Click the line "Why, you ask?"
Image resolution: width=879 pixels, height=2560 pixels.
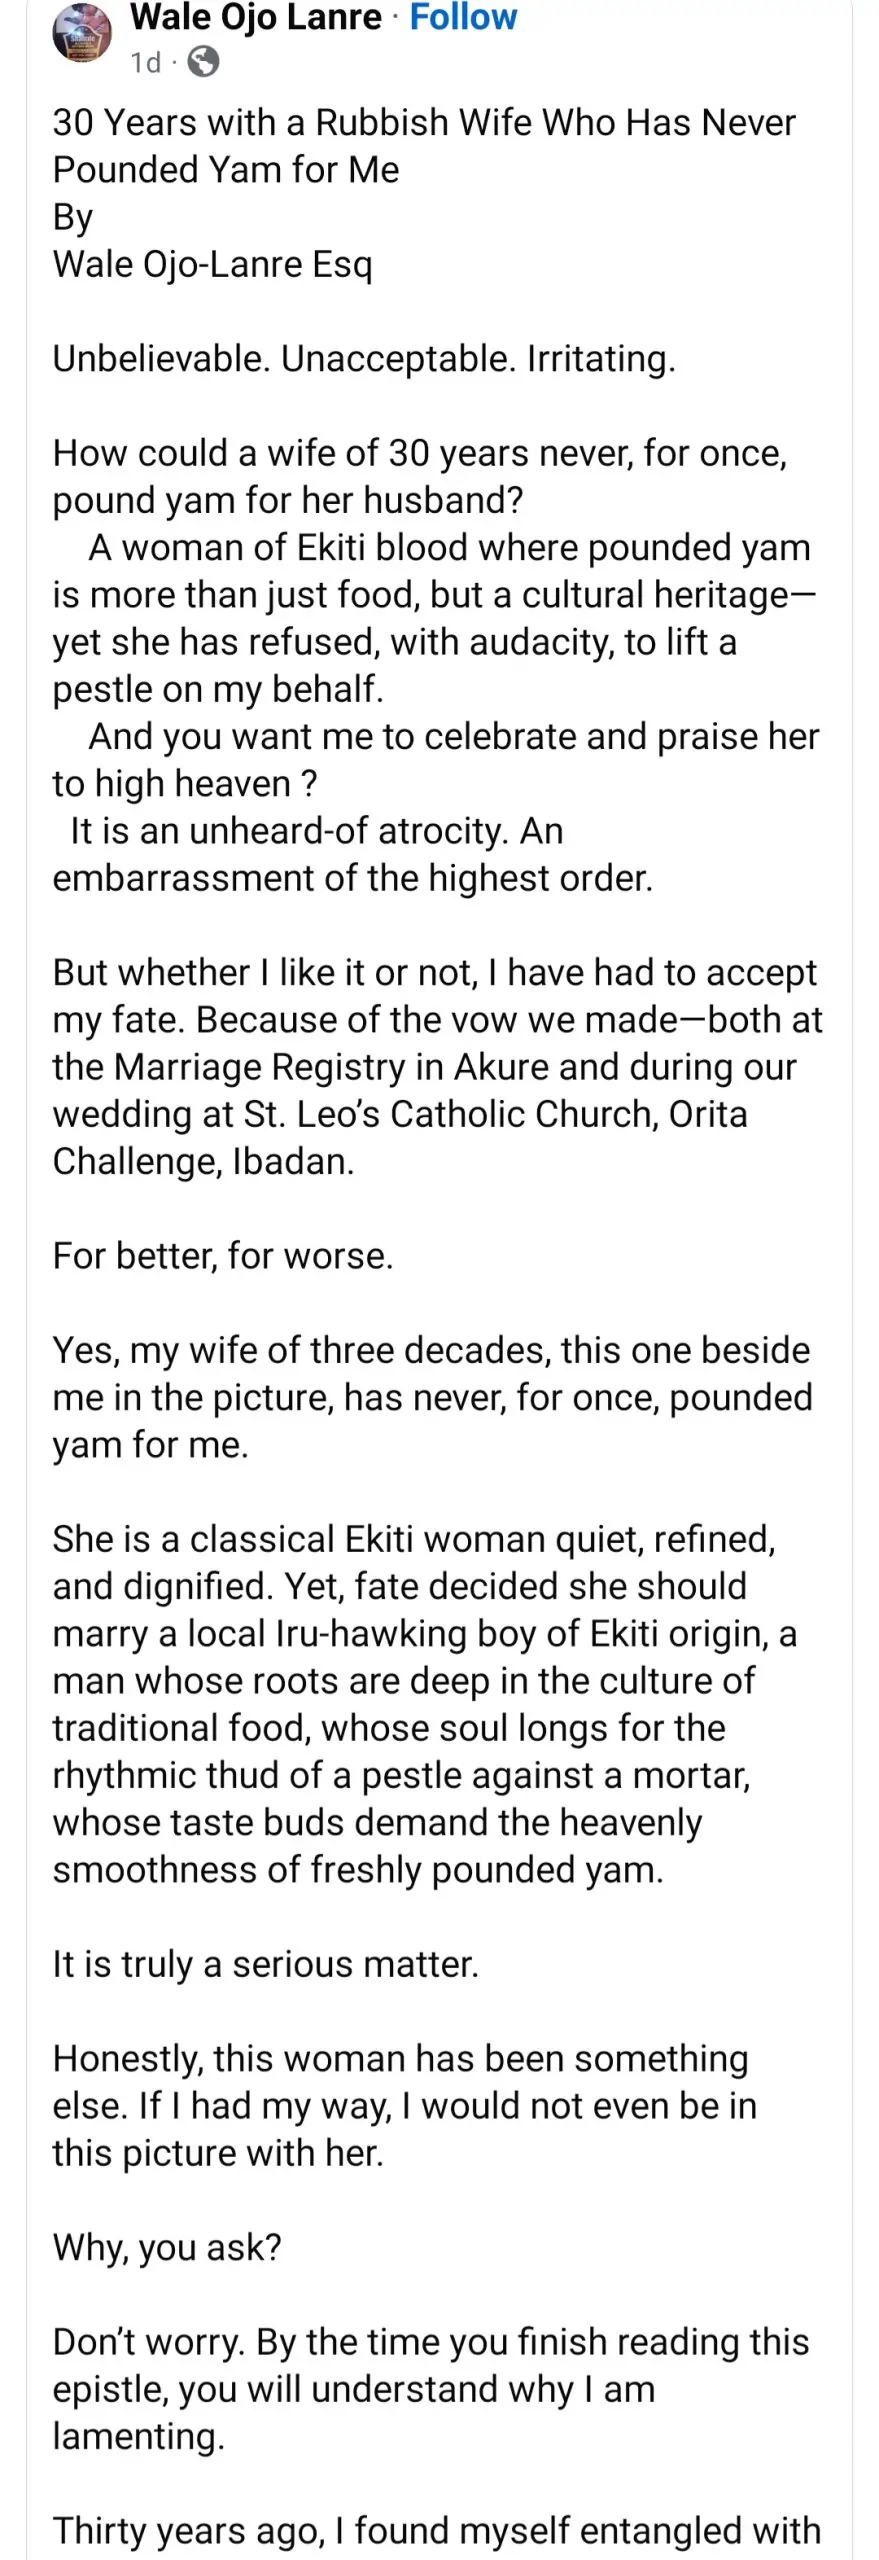click(167, 2247)
